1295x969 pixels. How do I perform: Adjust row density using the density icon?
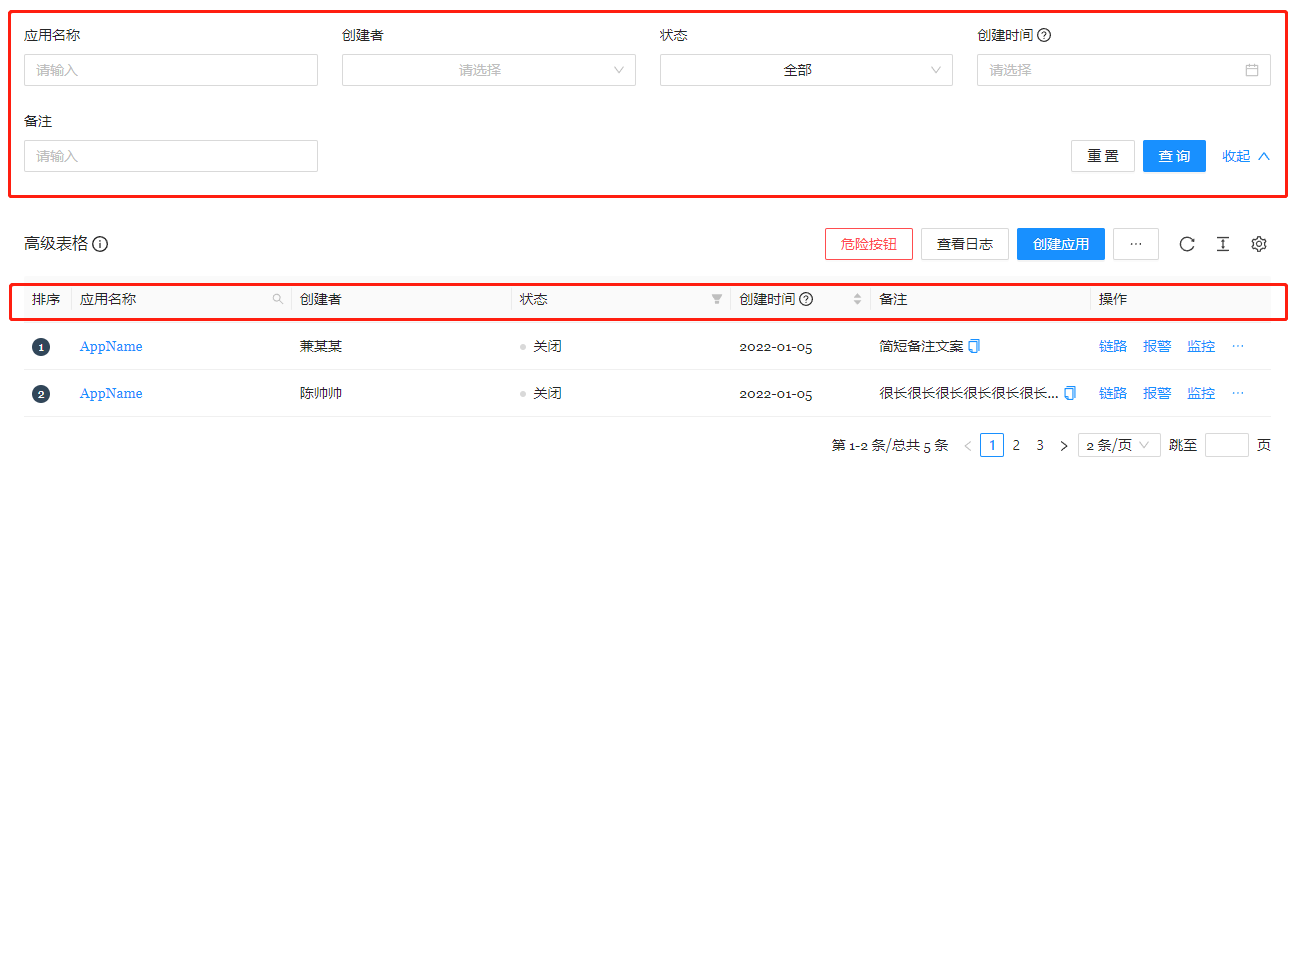(1222, 244)
